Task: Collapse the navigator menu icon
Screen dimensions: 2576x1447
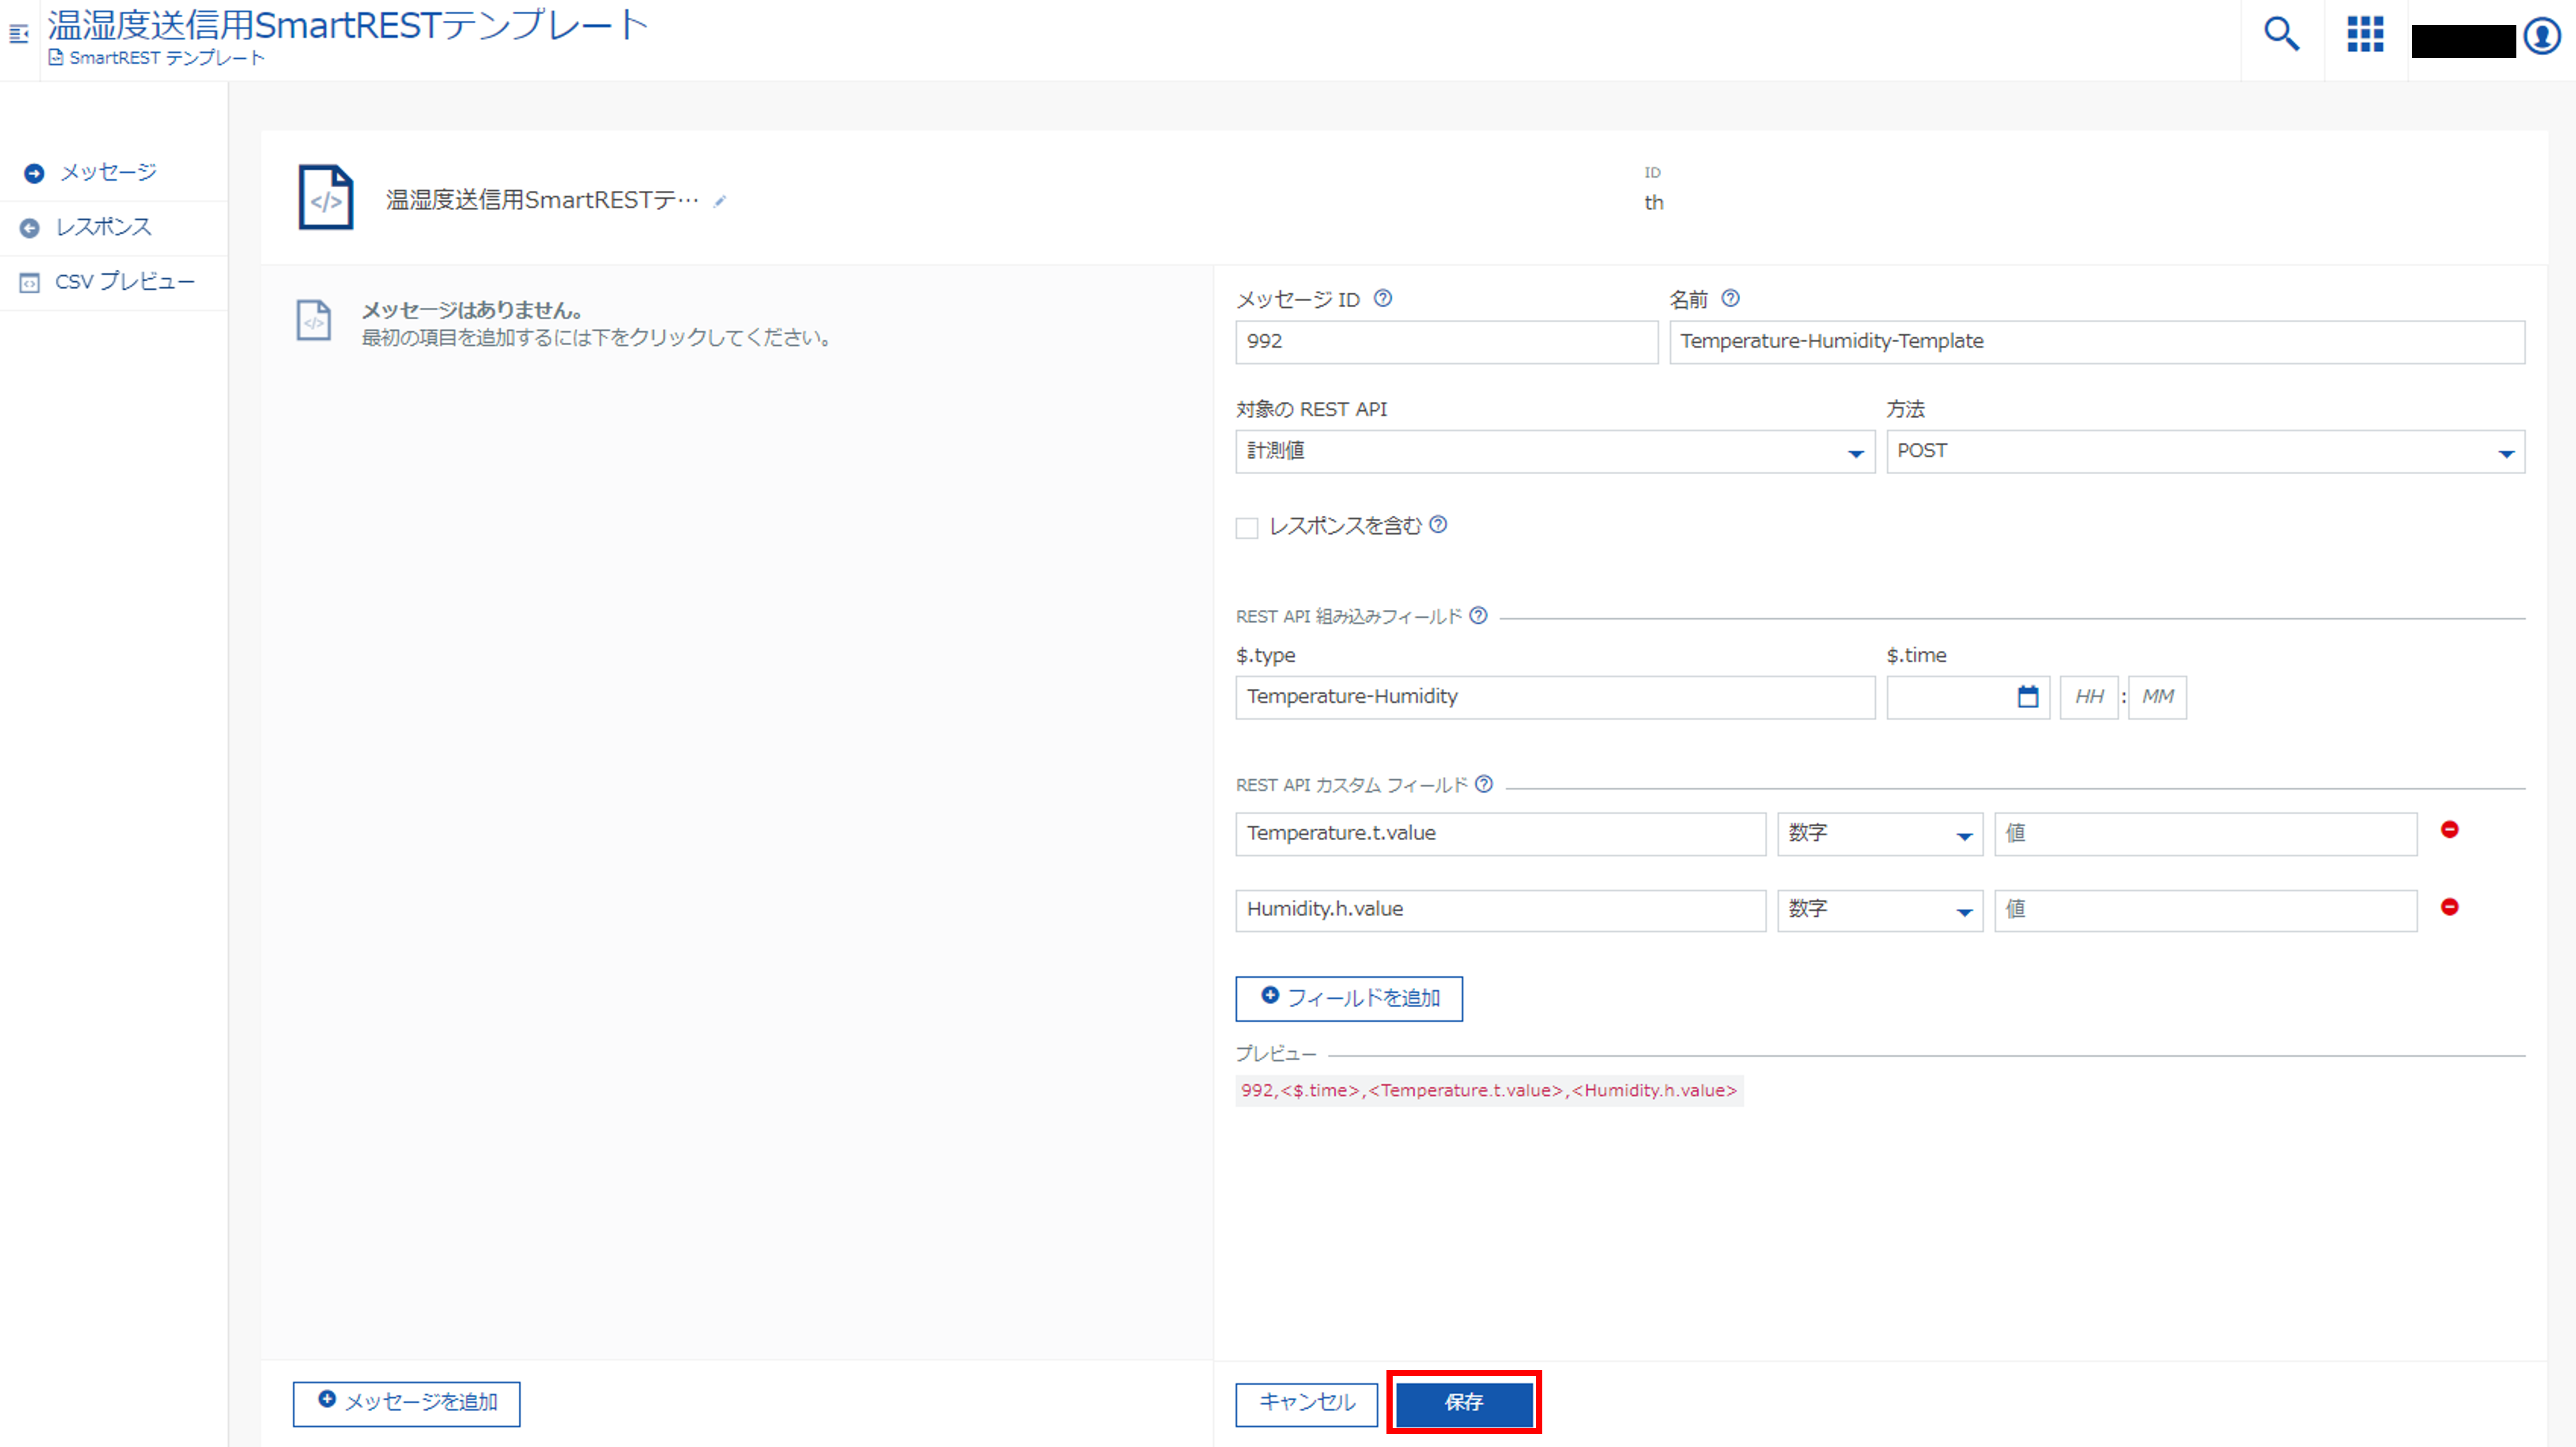Action: (18, 35)
